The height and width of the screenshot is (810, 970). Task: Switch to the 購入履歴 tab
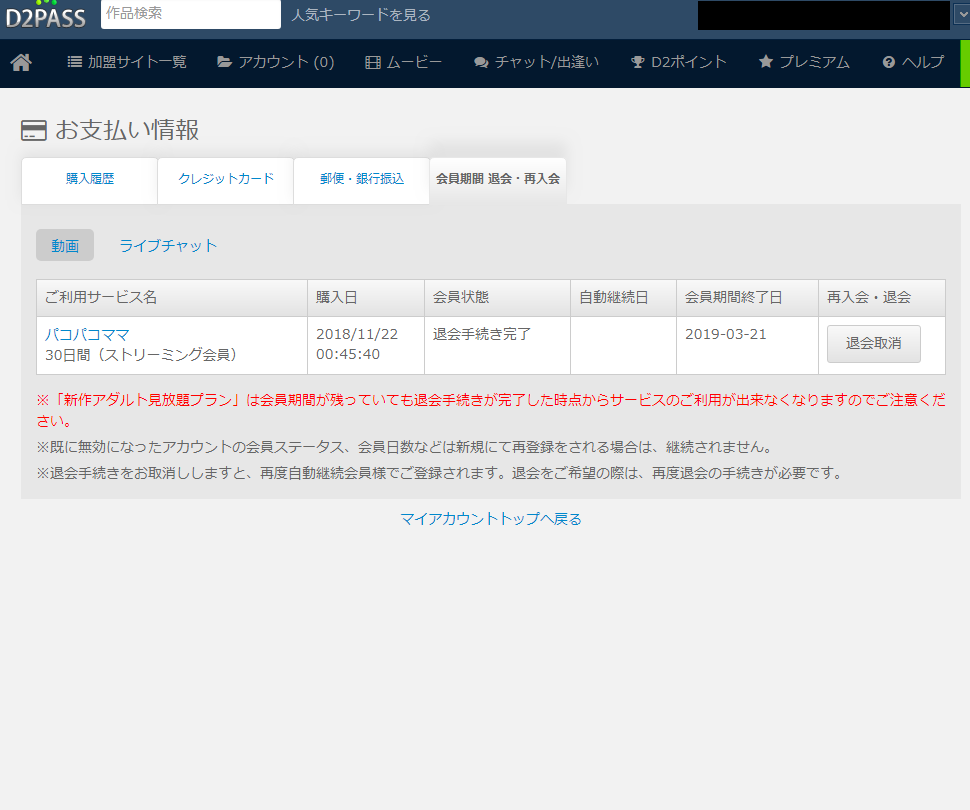(x=90, y=179)
